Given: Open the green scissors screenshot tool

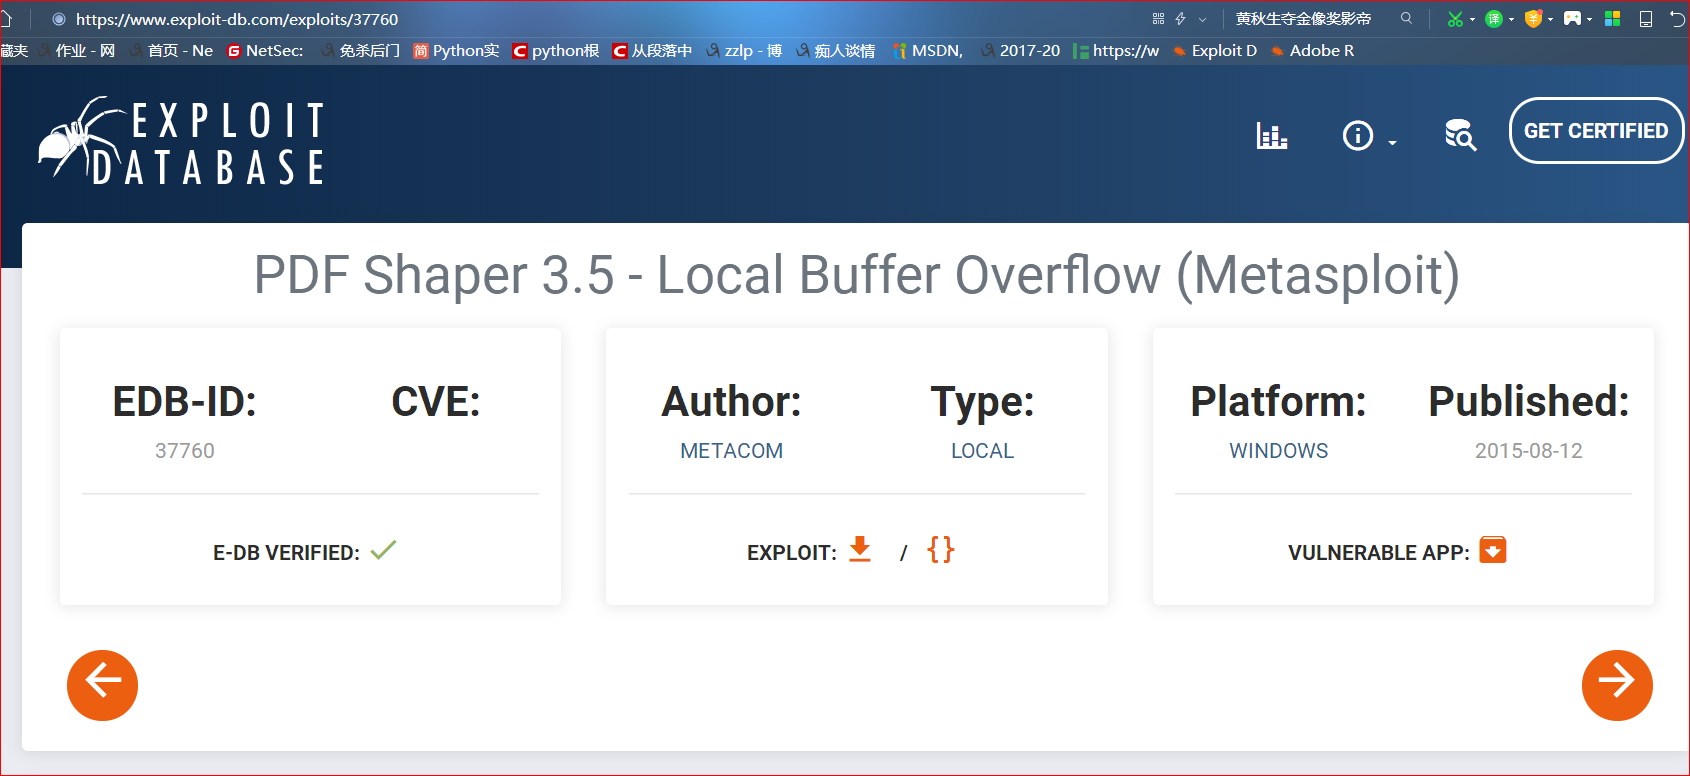Looking at the screenshot, I should pos(1455,19).
